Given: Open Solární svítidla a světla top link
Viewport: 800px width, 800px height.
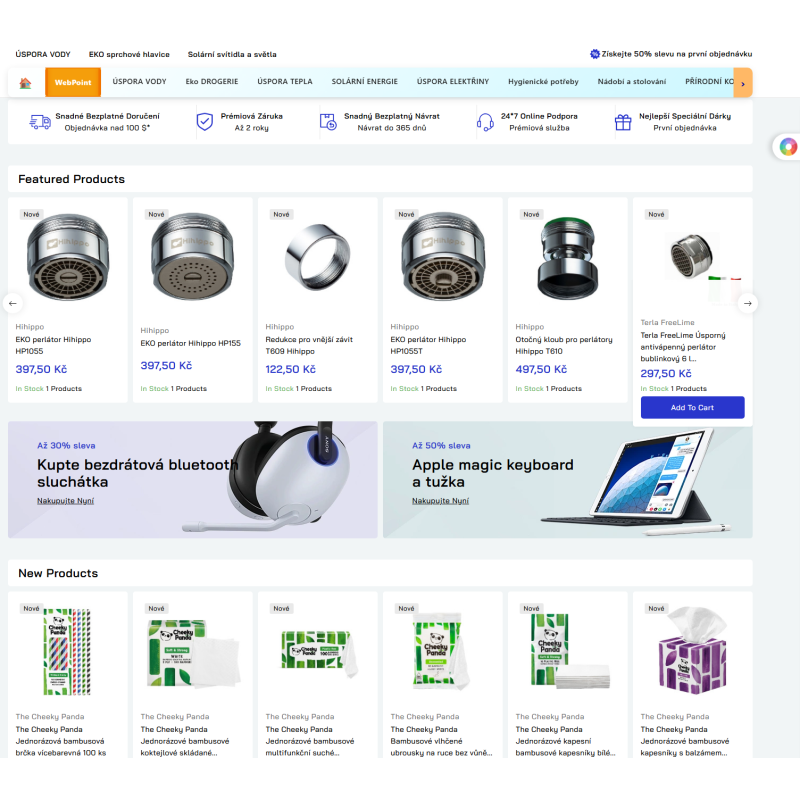Looking at the screenshot, I should [232, 54].
